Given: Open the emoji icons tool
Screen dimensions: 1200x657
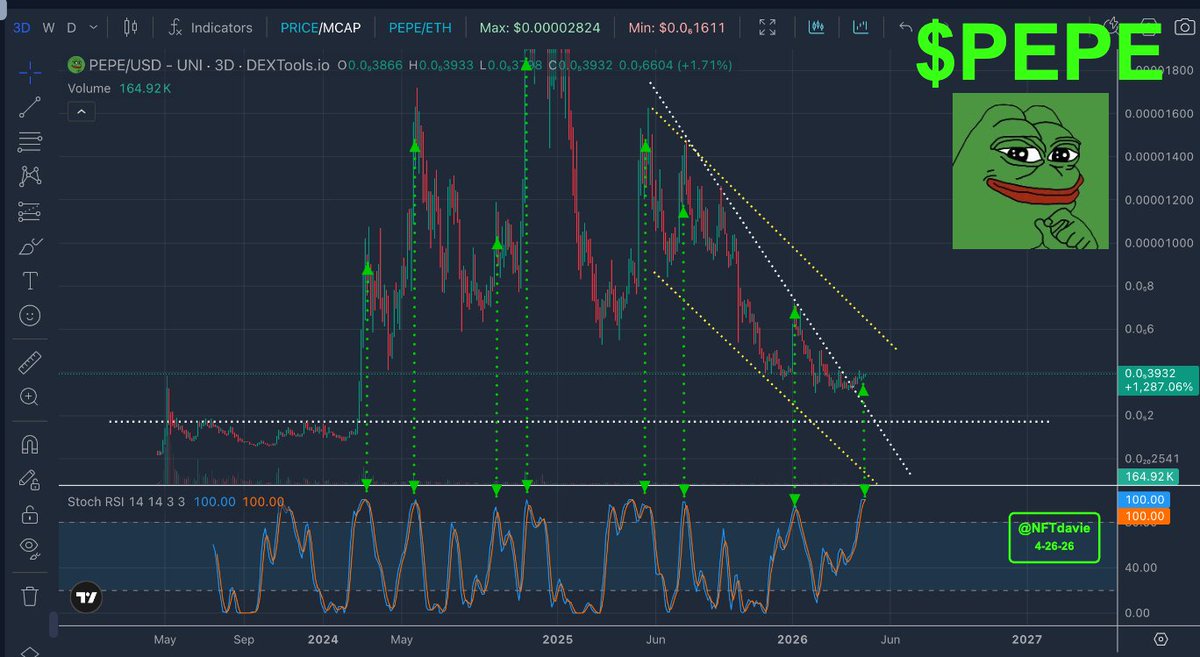Looking at the screenshot, I should 30,316.
